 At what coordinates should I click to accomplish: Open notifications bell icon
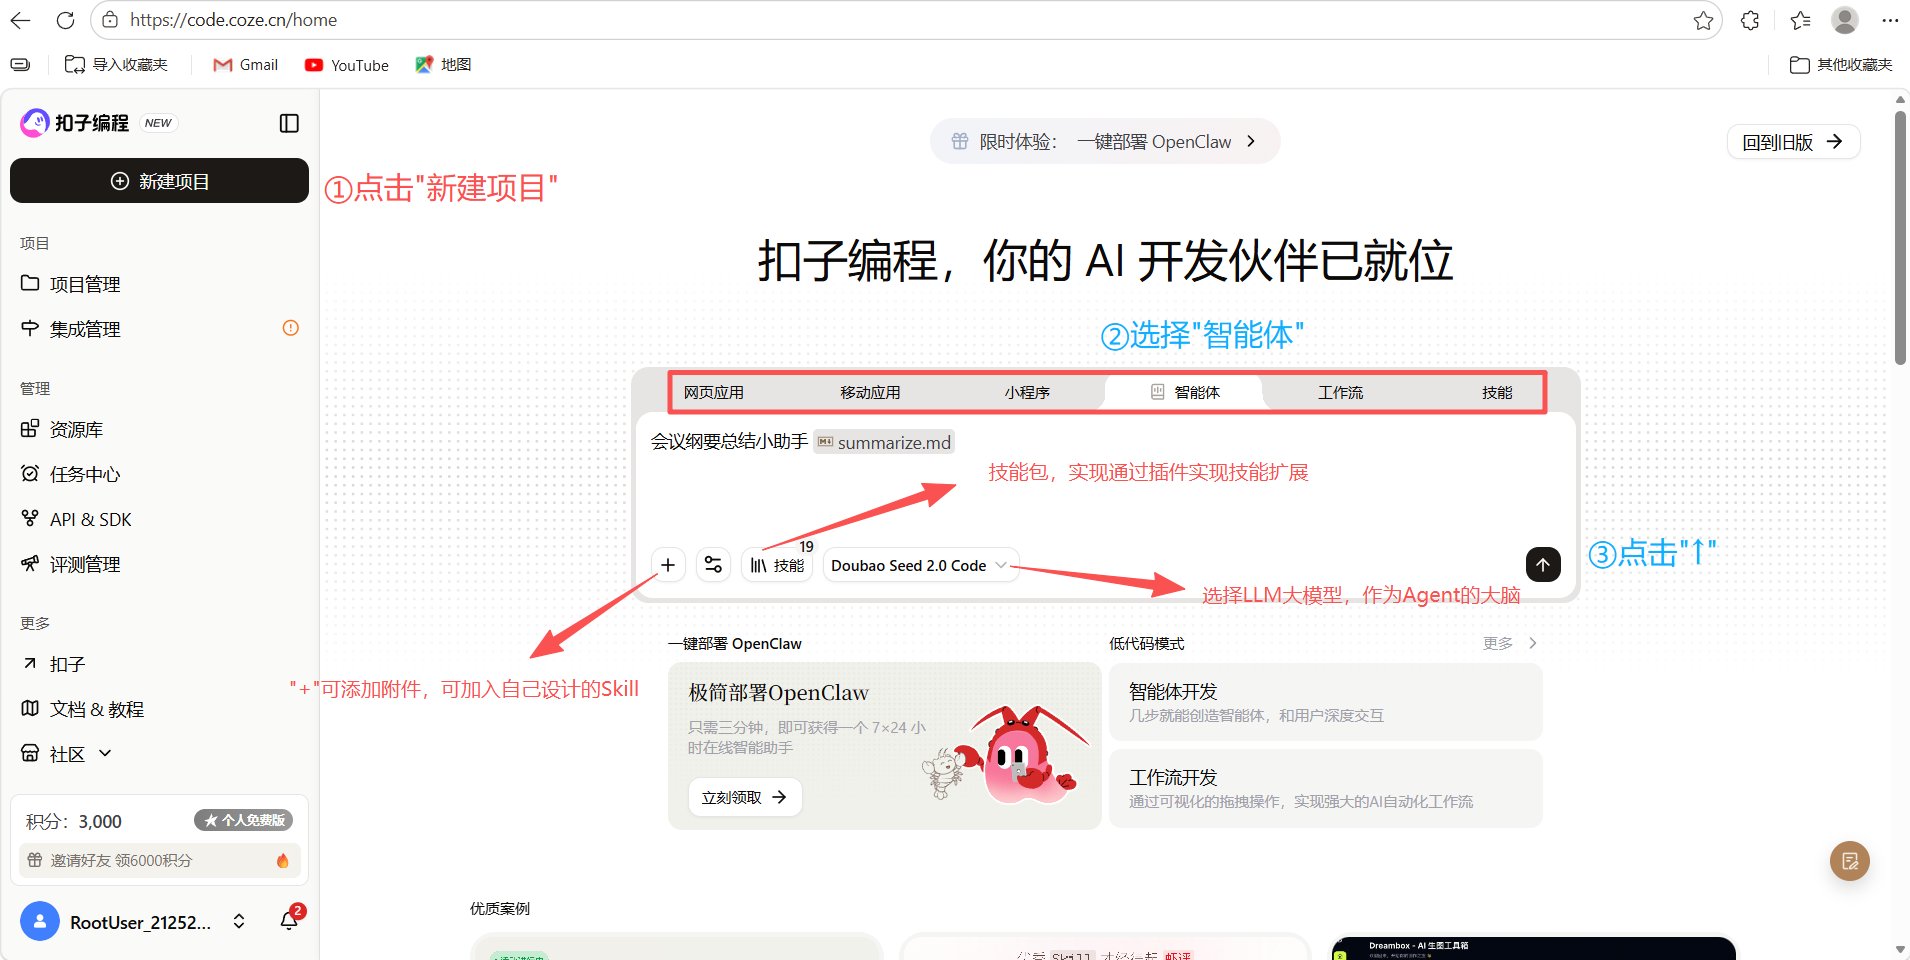[x=289, y=920]
